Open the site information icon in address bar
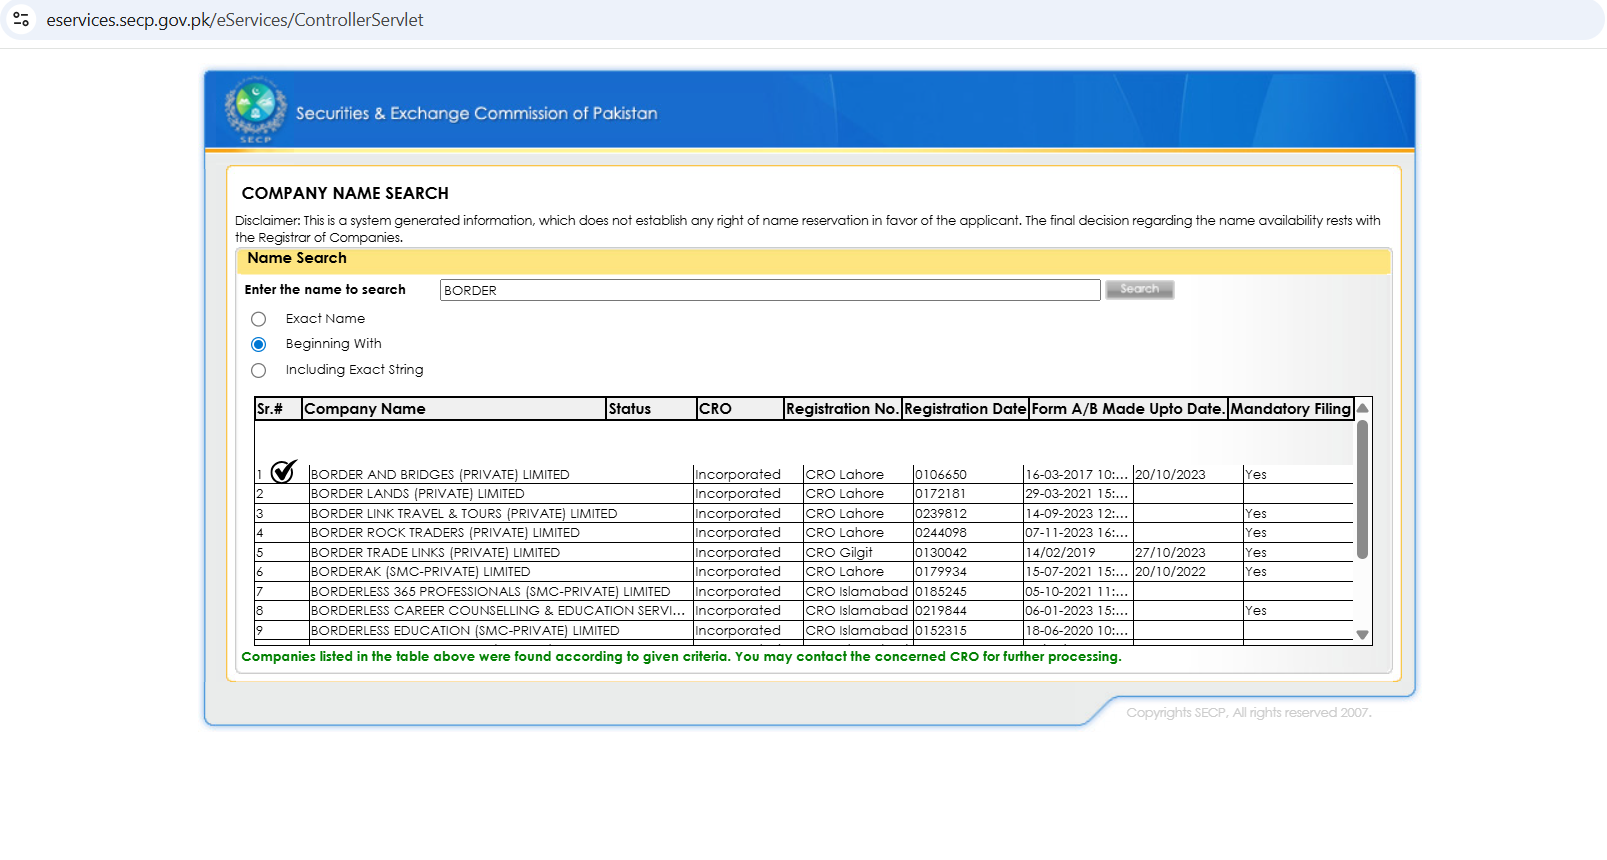This screenshot has height=860, width=1607. 21,19
